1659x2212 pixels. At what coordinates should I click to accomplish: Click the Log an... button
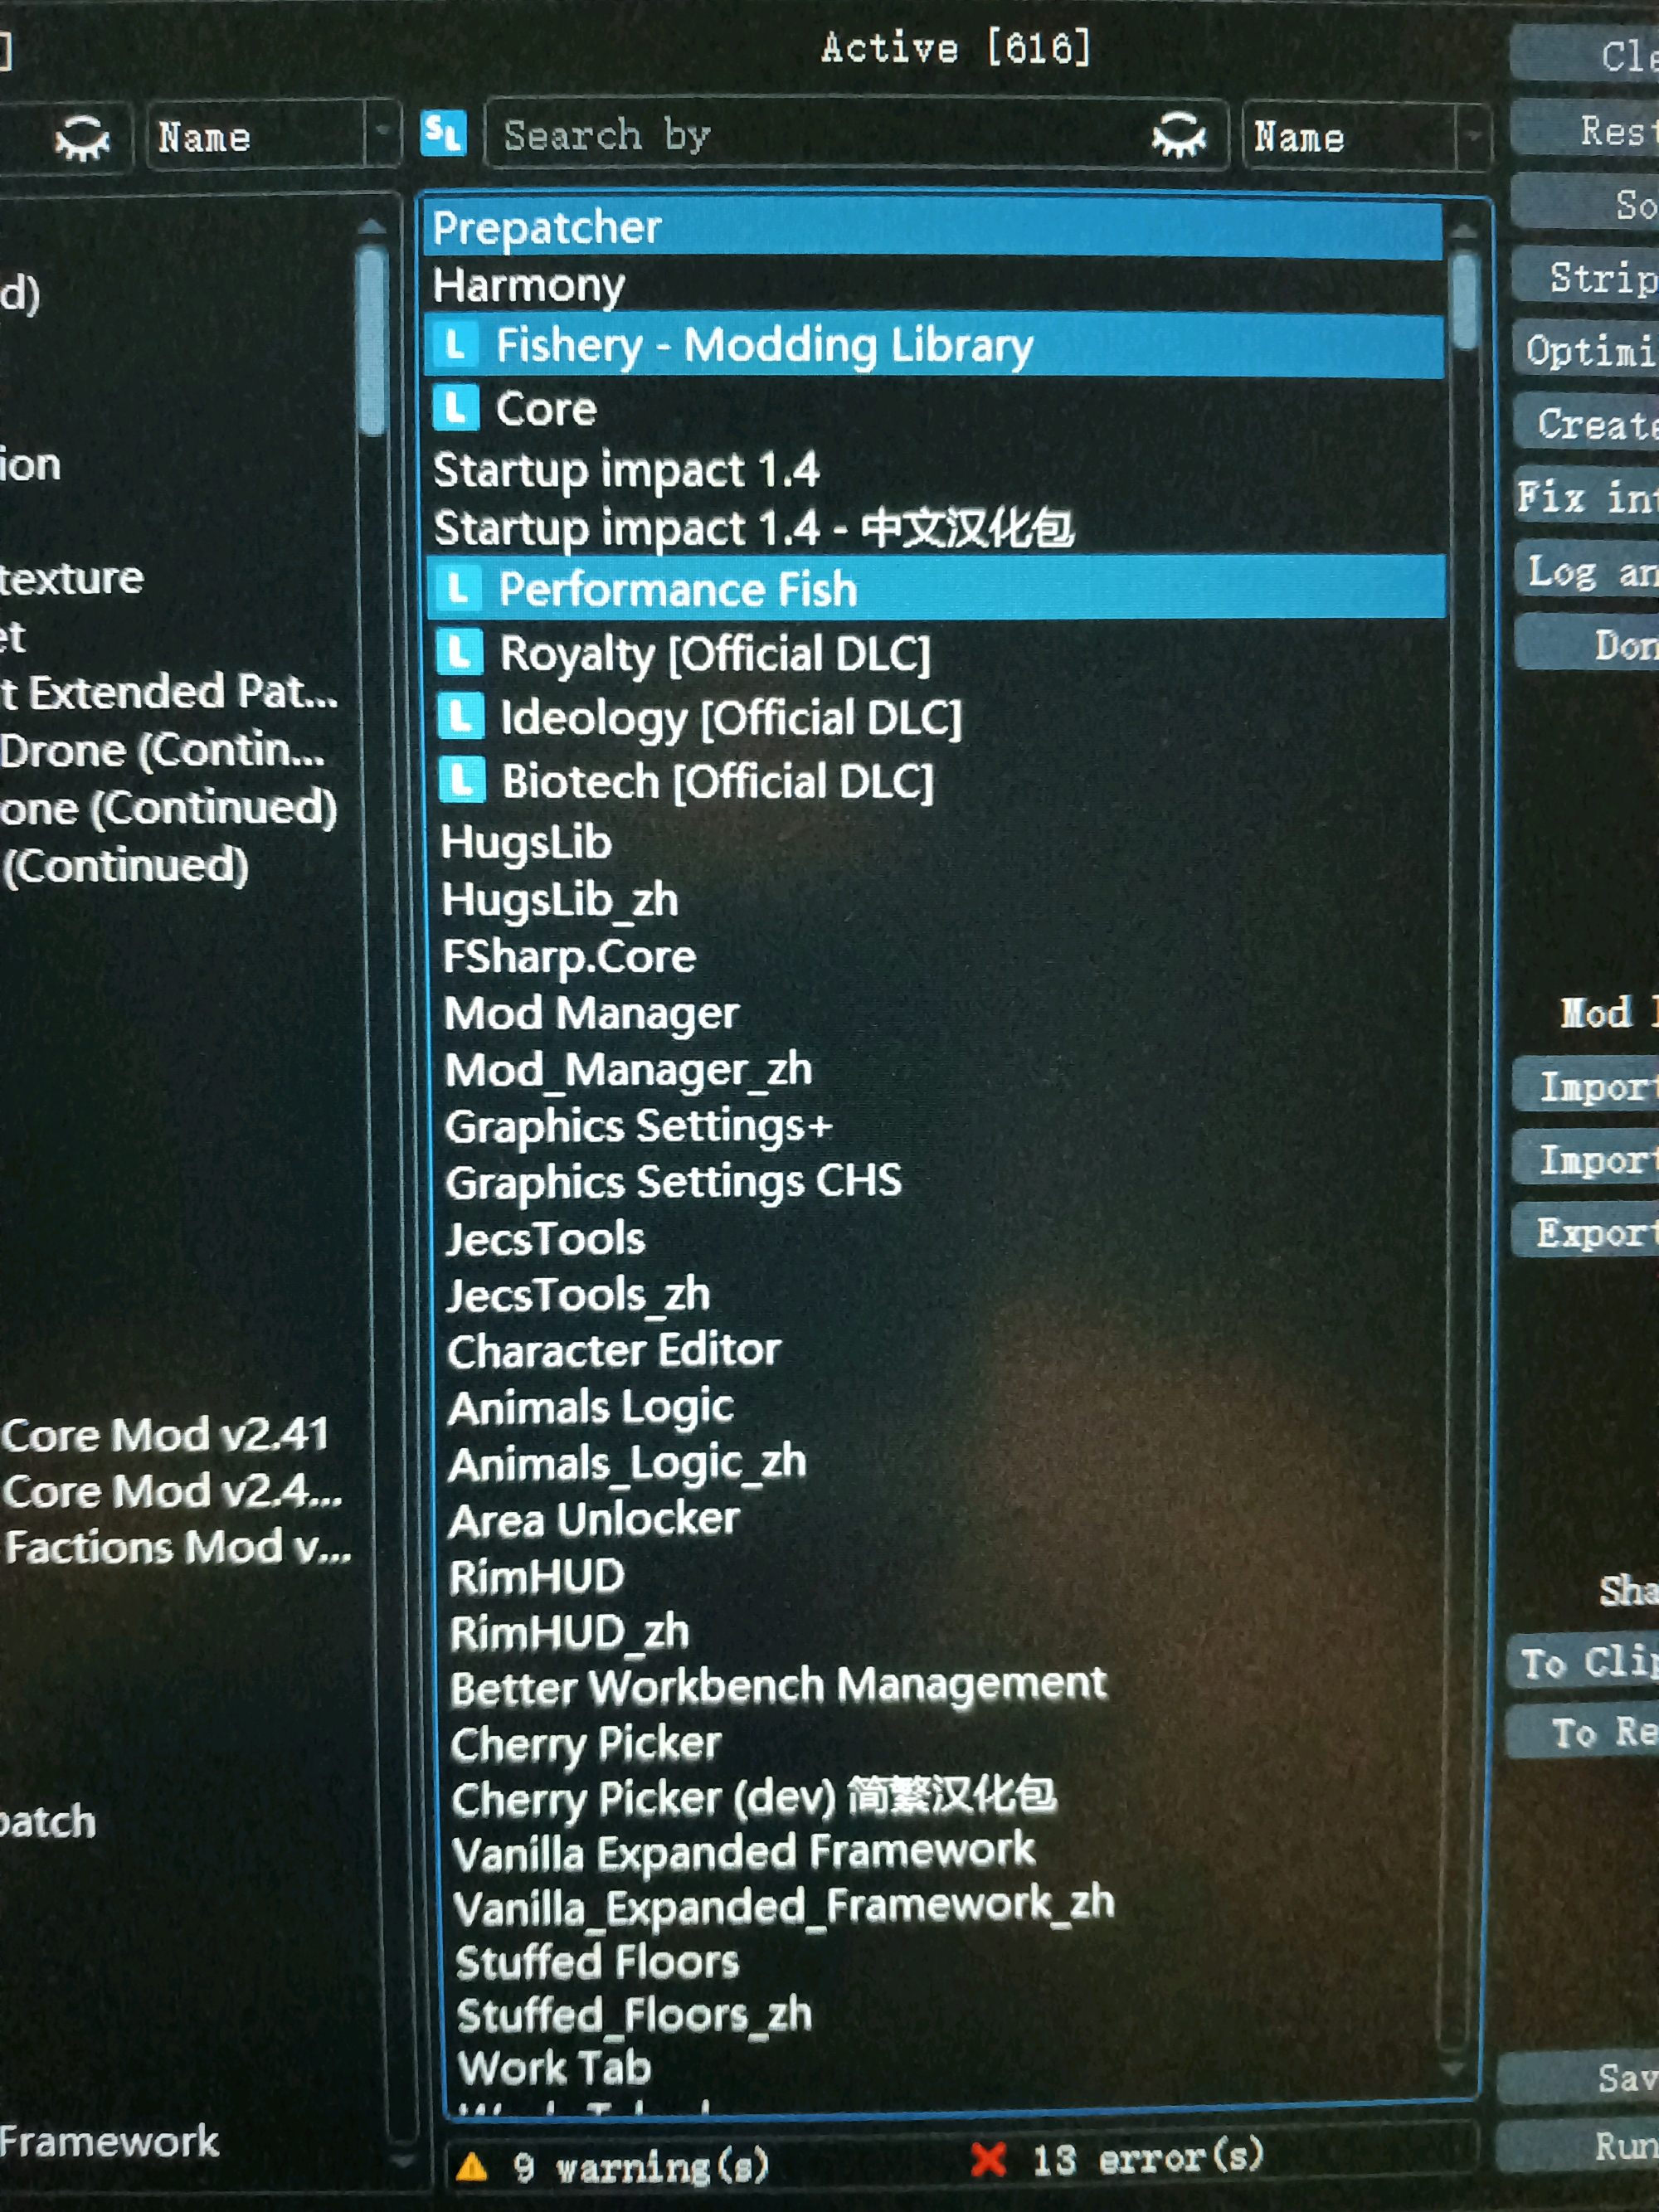[x=1588, y=571]
